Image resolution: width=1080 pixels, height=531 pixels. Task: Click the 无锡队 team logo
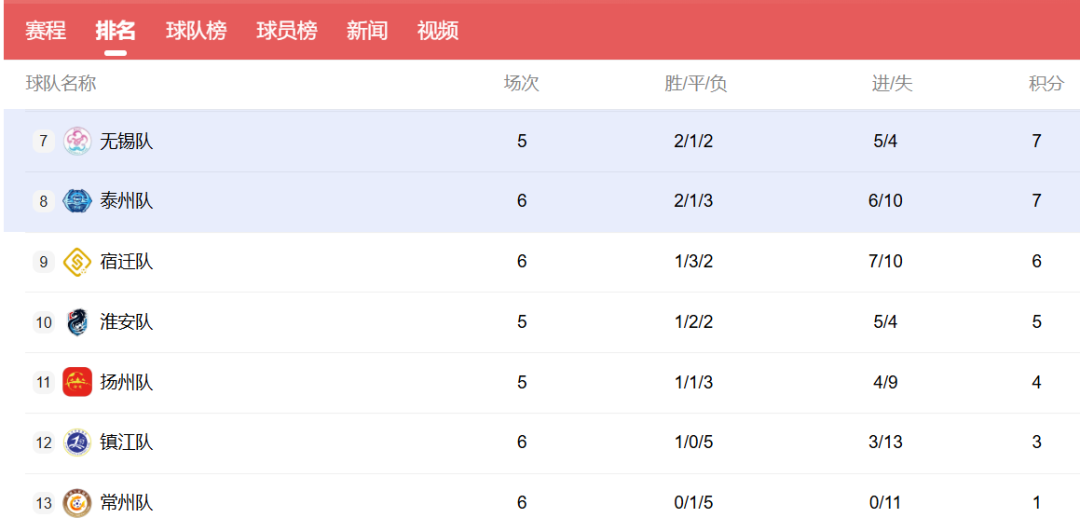77,141
